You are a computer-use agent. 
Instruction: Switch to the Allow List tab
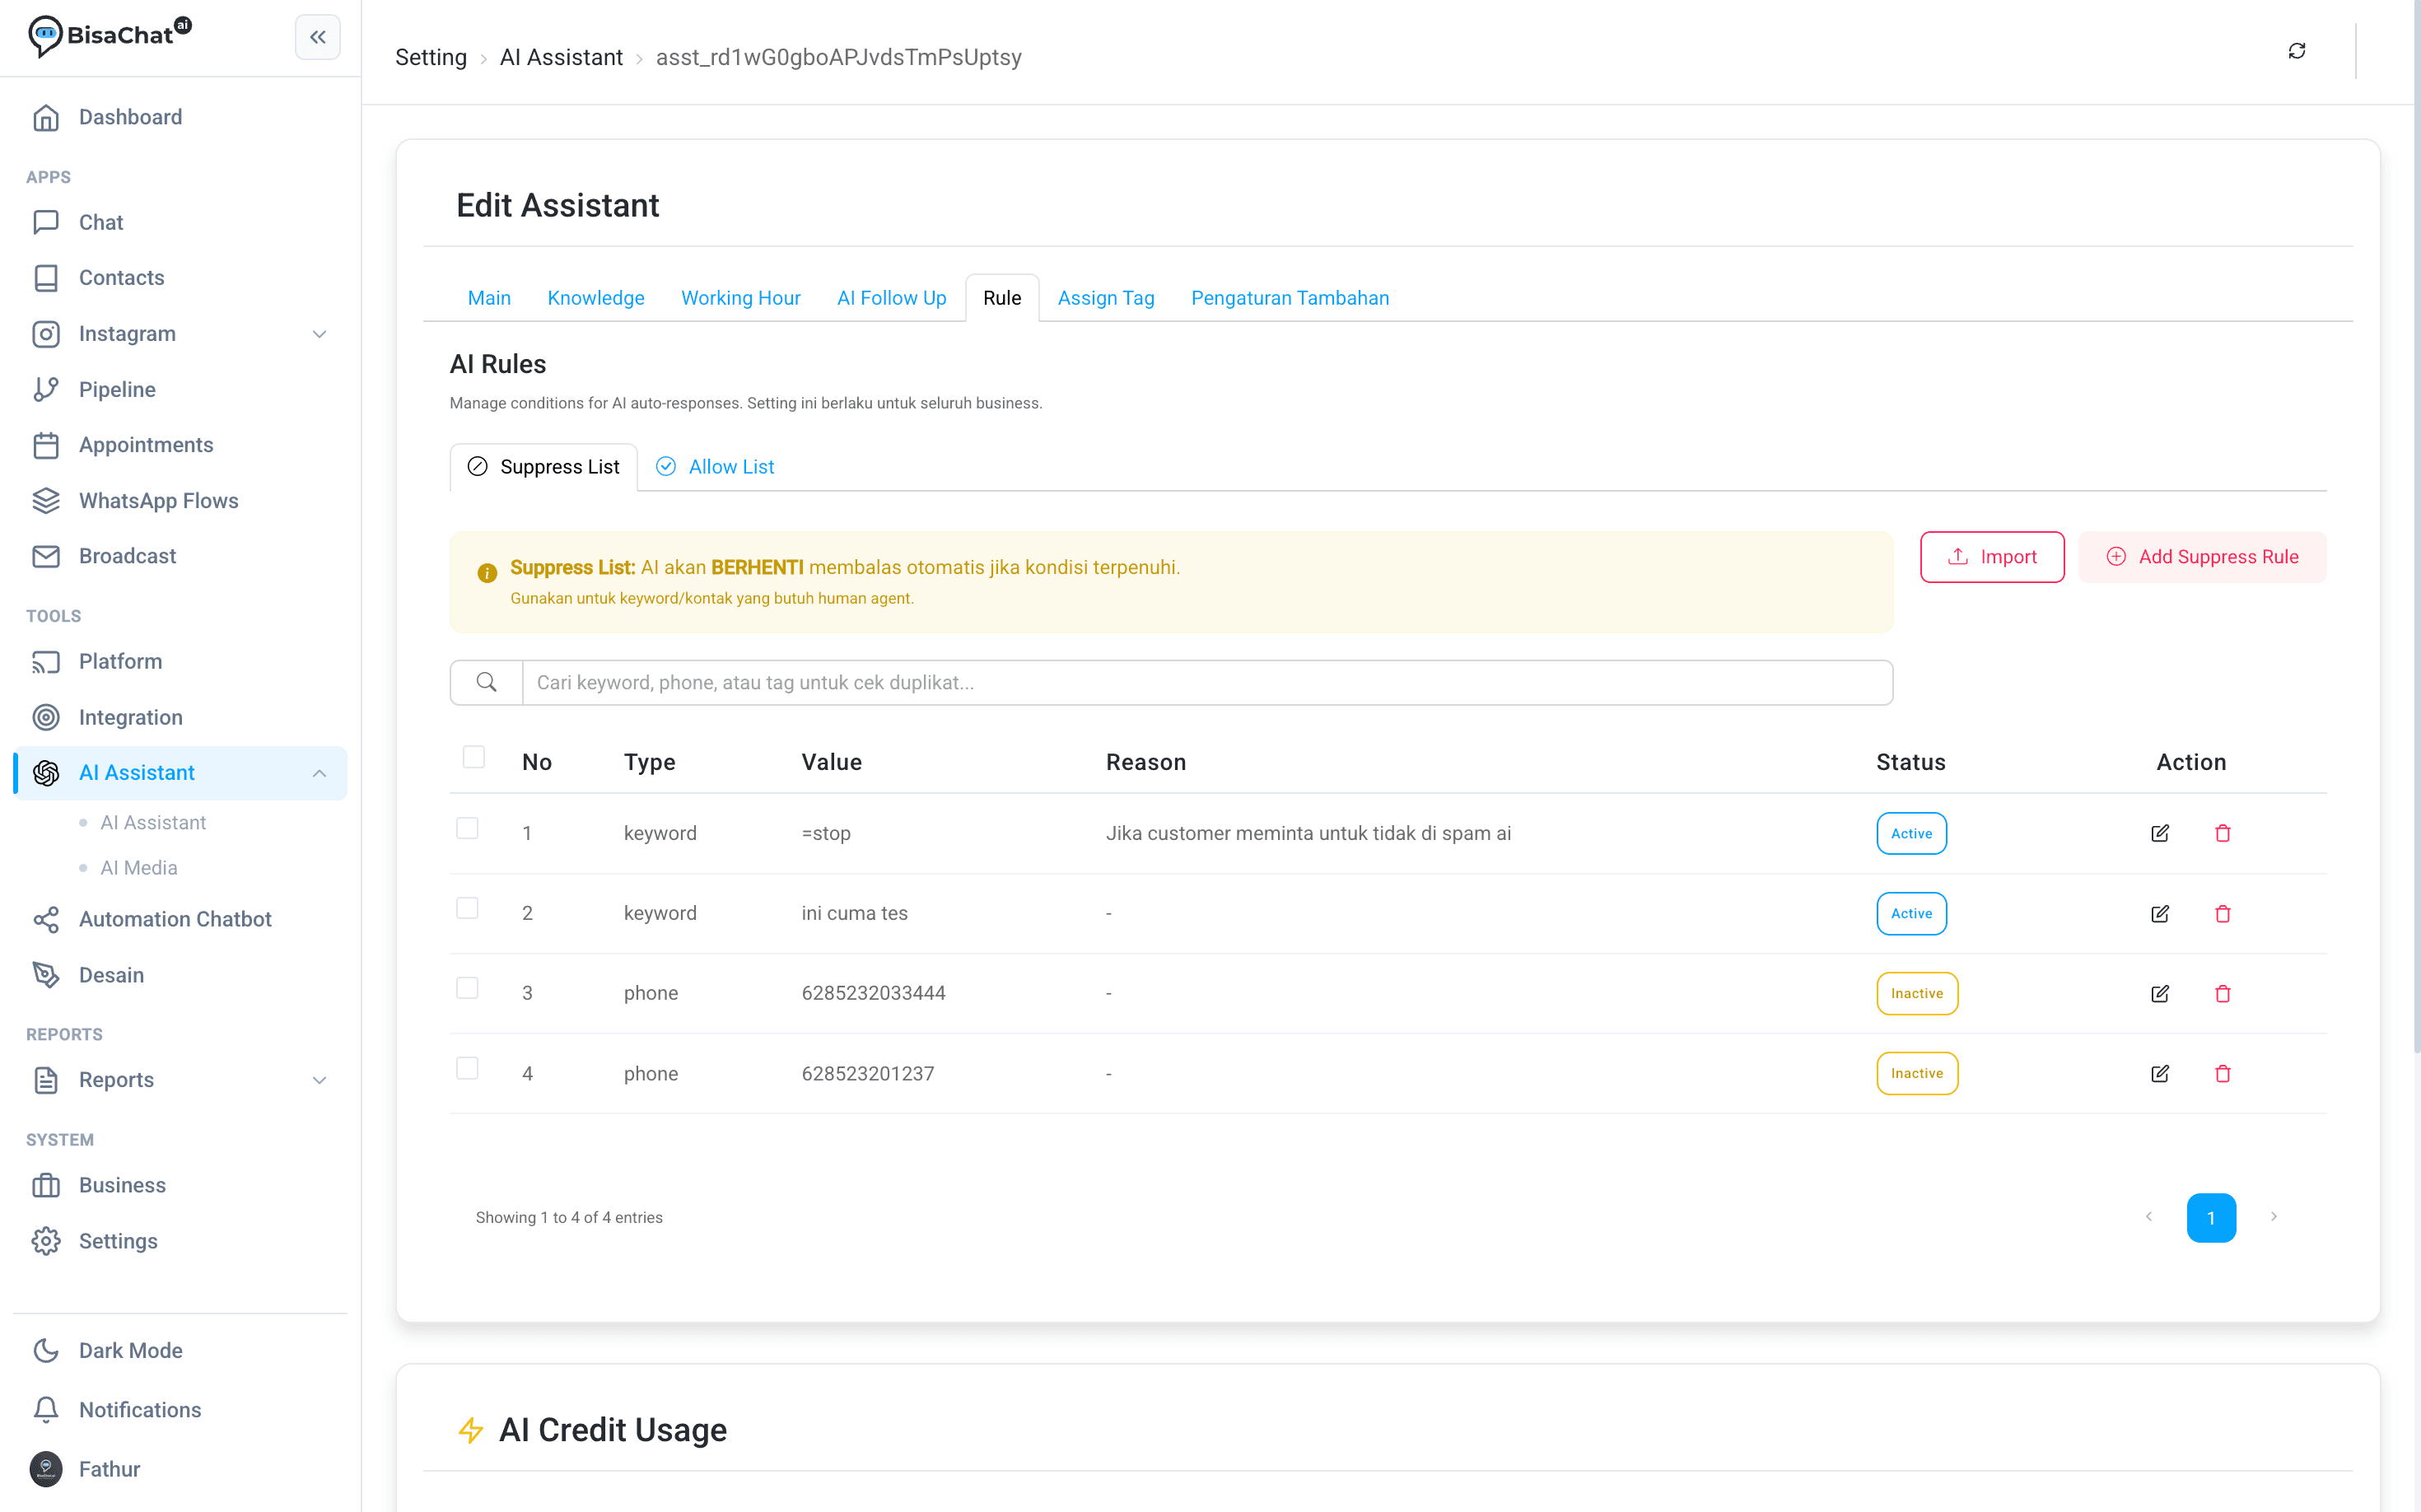tap(715, 467)
